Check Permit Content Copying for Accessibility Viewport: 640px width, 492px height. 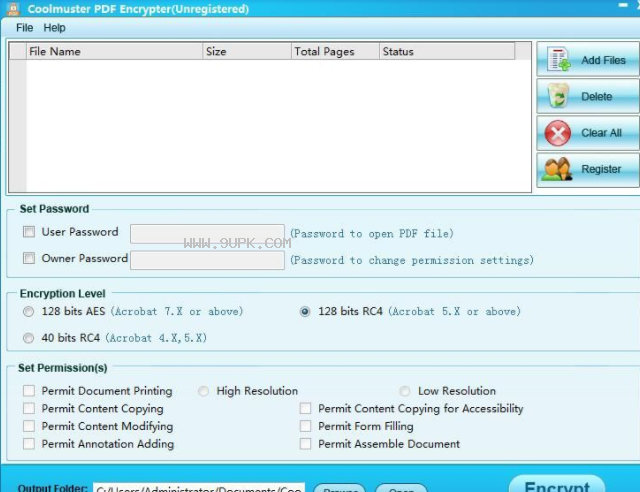coord(305,408)
